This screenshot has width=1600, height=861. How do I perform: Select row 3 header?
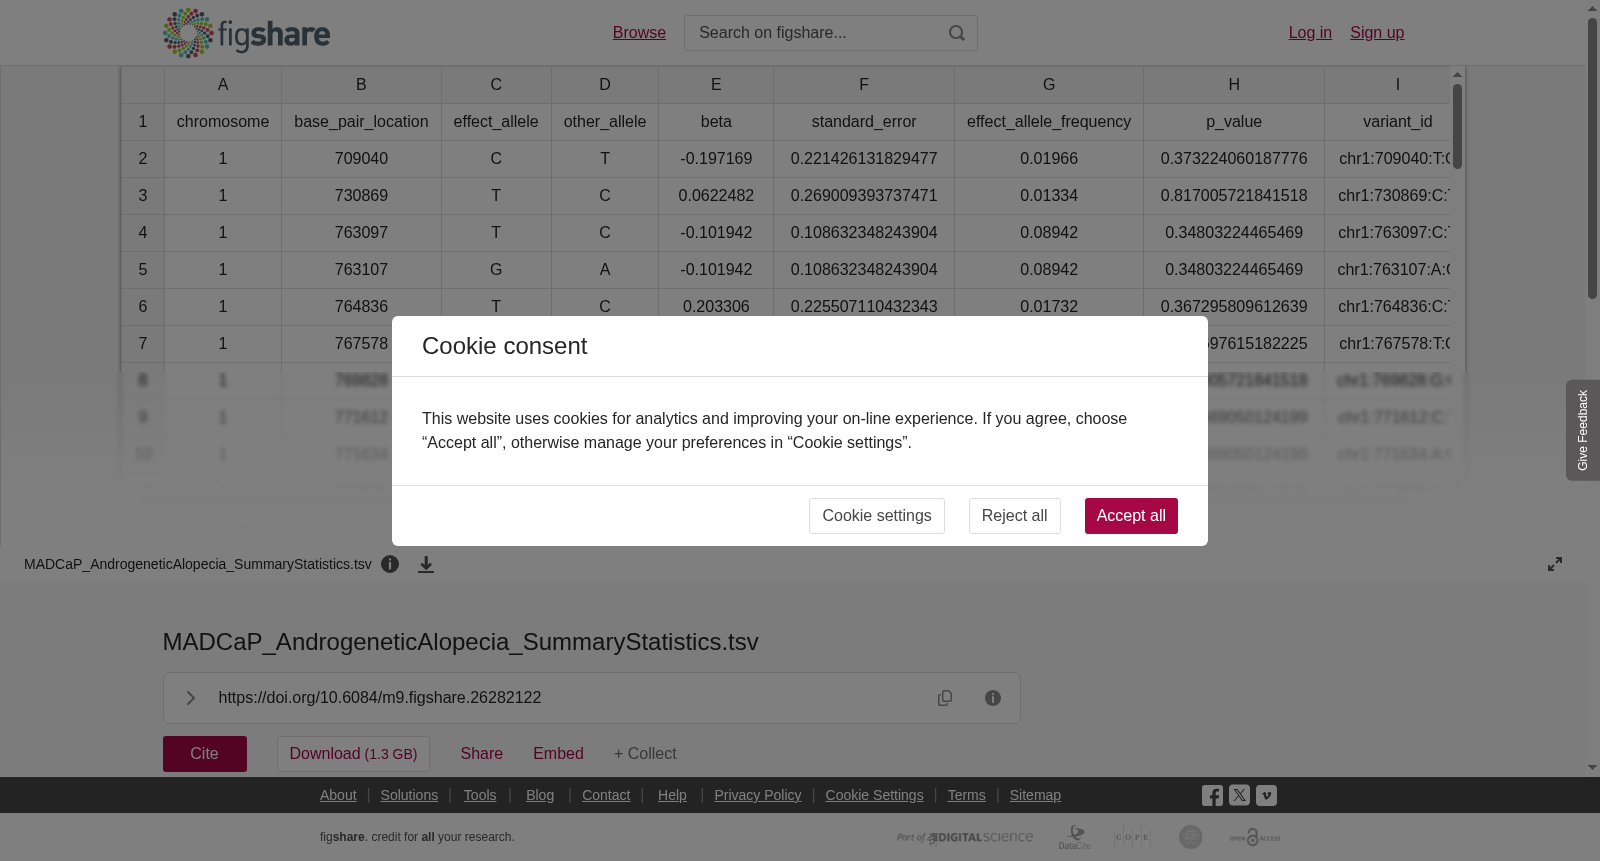pos(143,196)
